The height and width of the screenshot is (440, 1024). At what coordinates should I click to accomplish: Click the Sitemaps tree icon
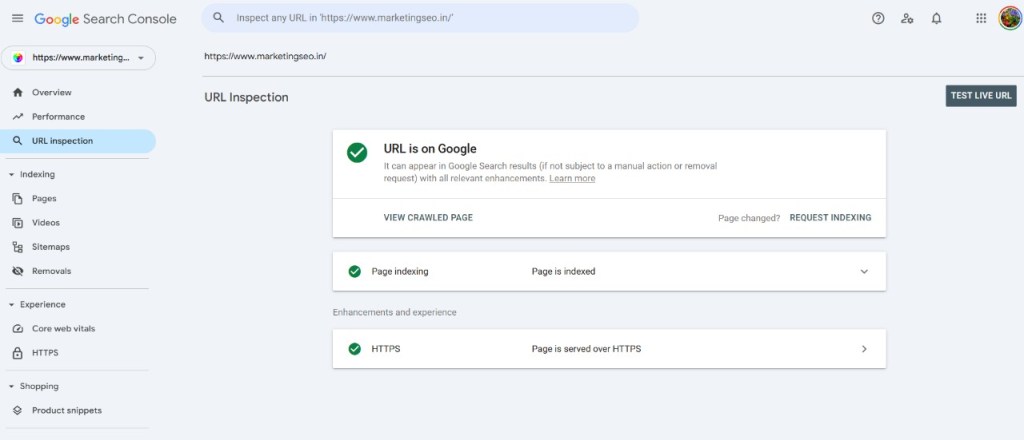[x=18, y=247]
